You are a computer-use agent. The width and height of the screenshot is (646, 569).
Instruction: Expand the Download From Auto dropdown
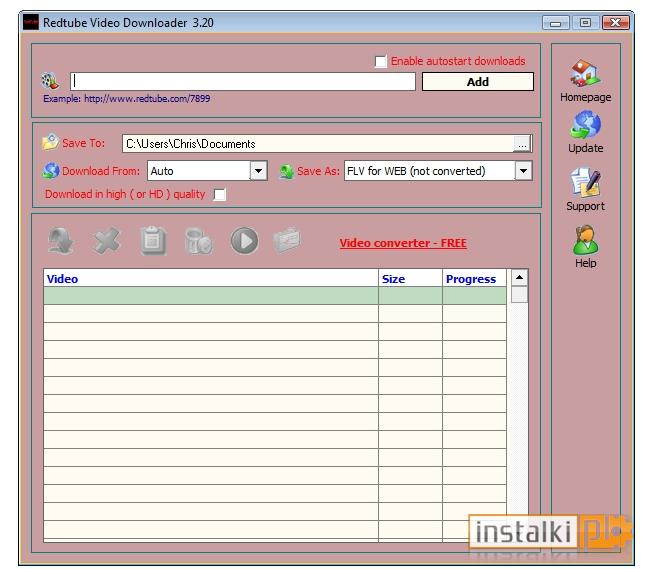click(x=258, y=171)
